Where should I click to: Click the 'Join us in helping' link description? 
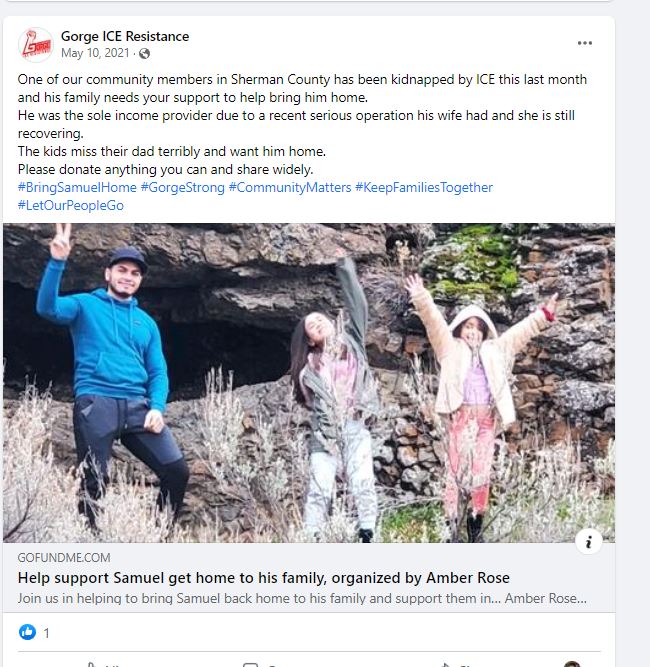point(302,599)
